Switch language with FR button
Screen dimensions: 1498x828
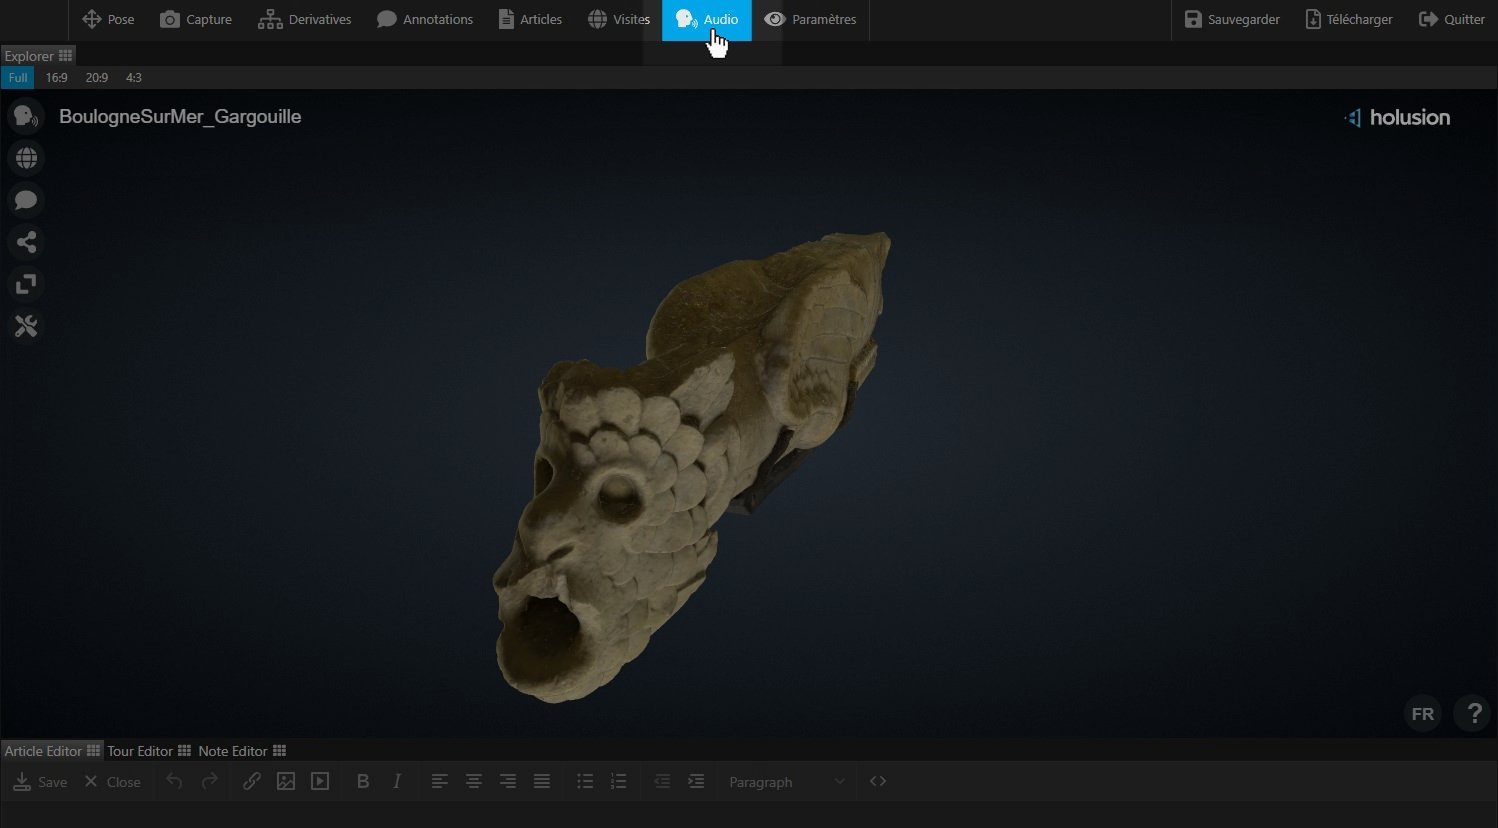[1422, 714]
